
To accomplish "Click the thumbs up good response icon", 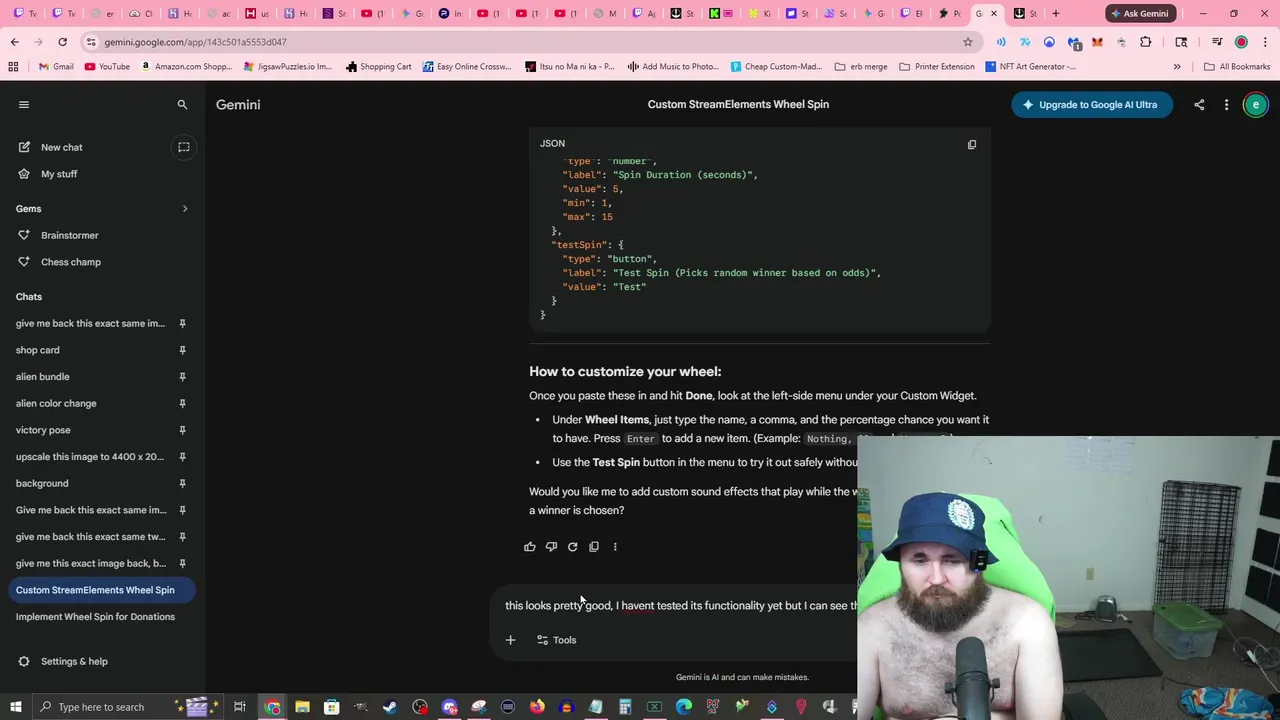I will (530, 547).
